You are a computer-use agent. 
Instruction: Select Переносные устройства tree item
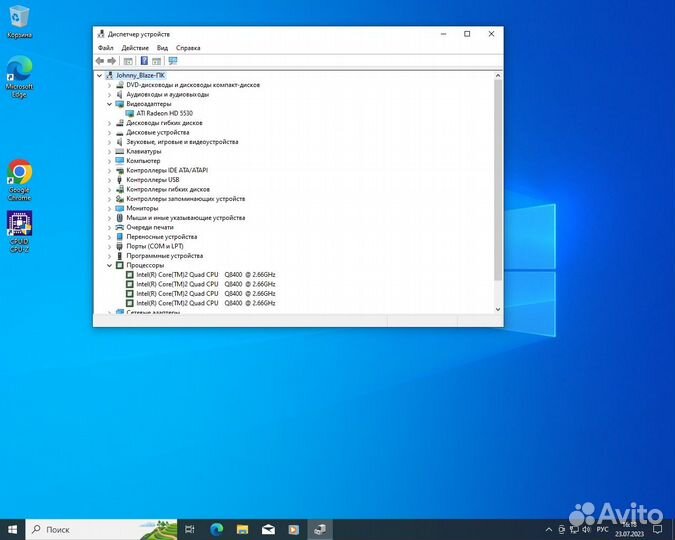click(x=161, y=236)
